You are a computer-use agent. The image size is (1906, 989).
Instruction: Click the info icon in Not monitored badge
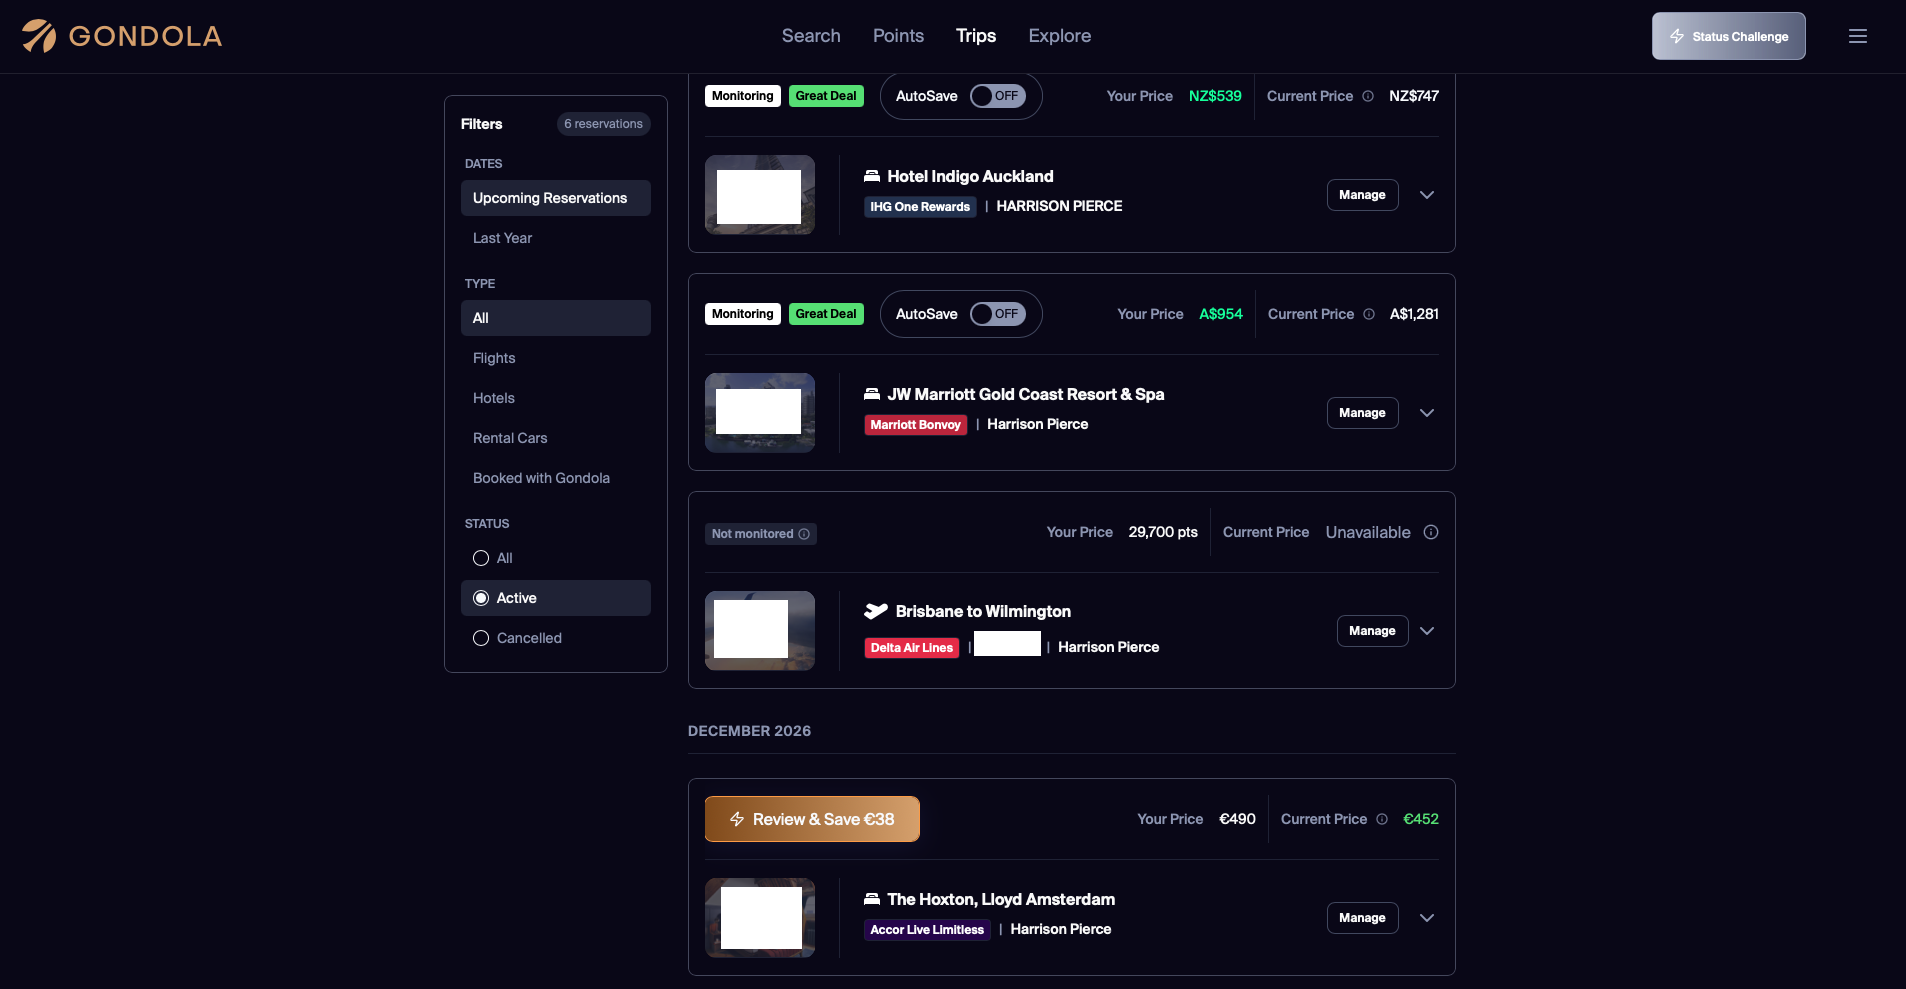pos(804,534)
